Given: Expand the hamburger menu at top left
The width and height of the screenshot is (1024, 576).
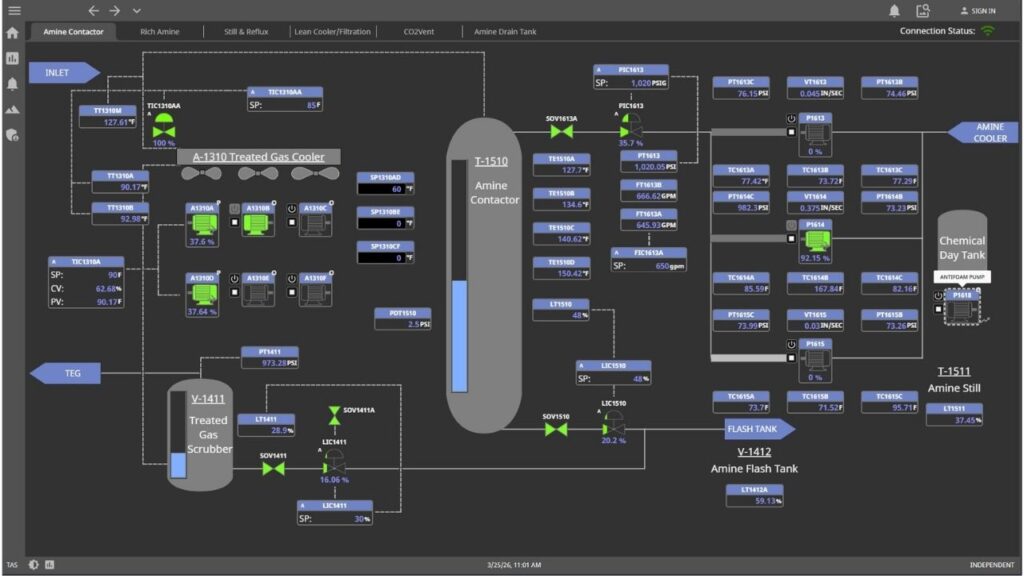Looking at the screenshot, I should pyautogui.click(x=13, y=9).
